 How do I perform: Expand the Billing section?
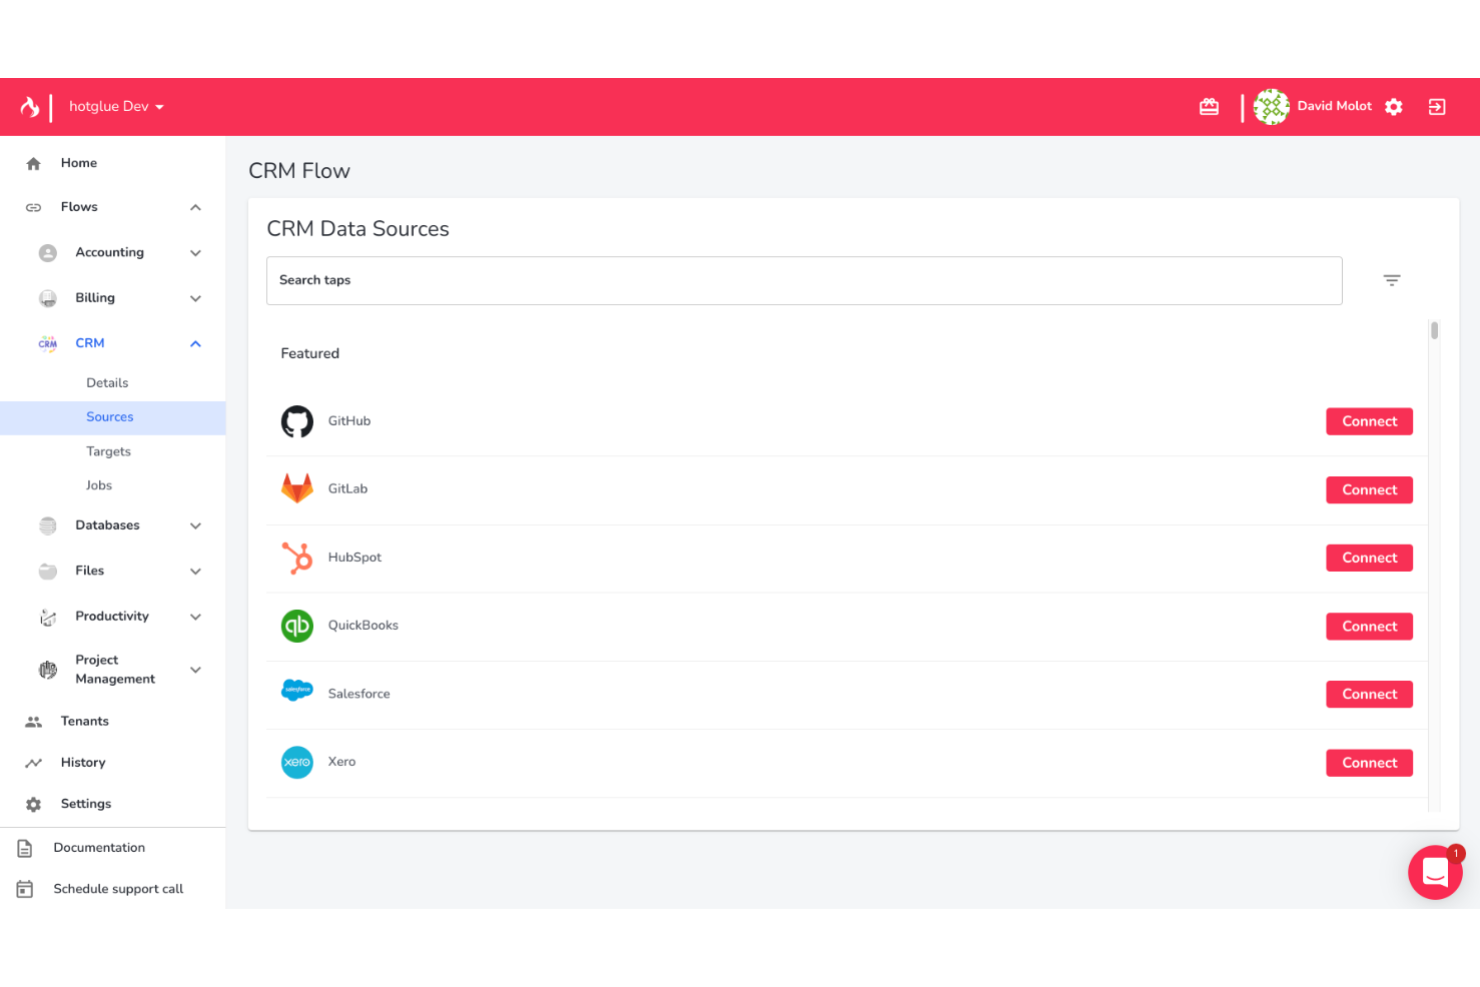pos(195,298)
